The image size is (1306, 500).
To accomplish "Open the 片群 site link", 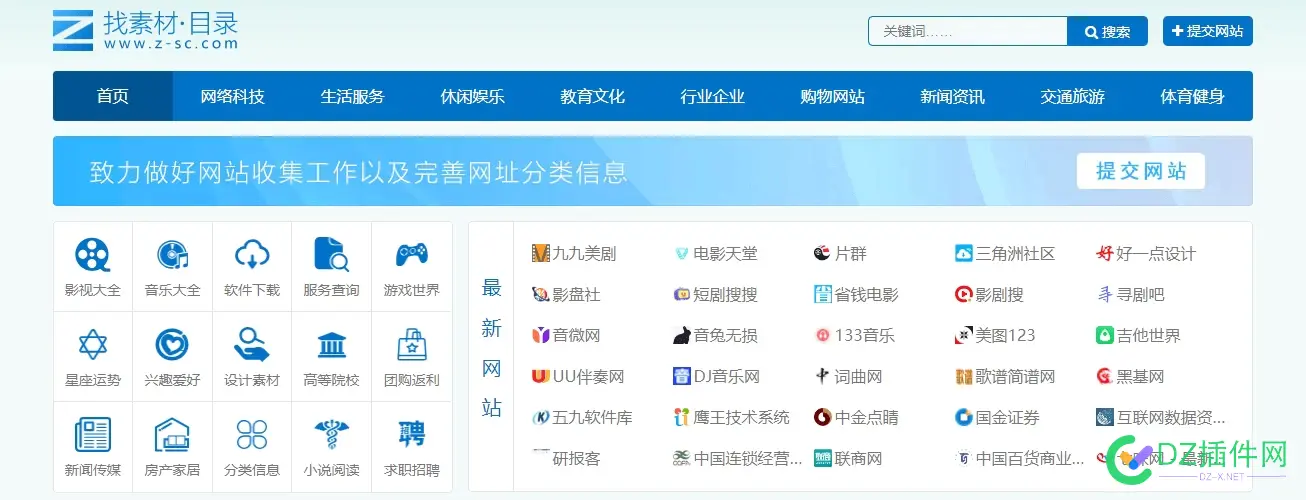I will 850,254.
